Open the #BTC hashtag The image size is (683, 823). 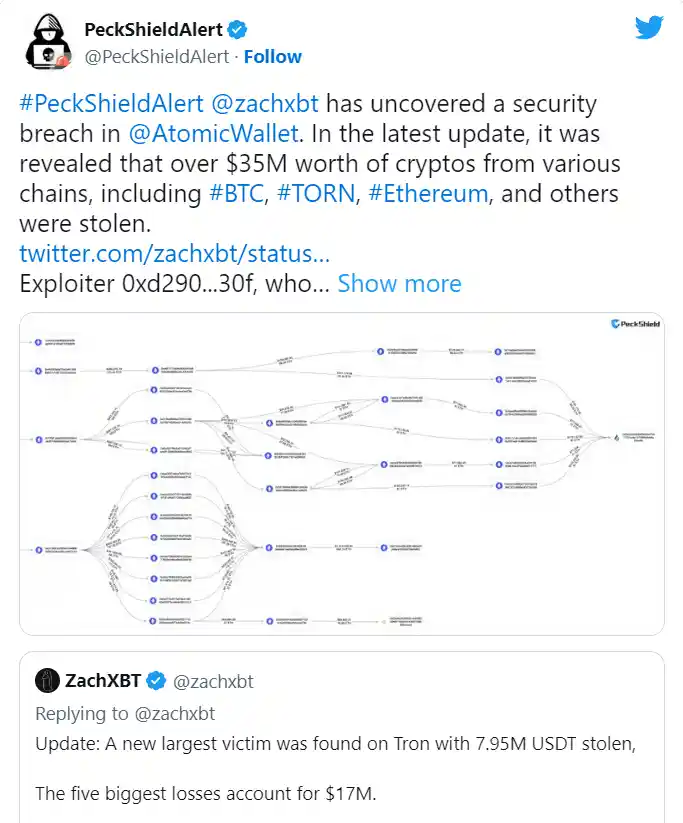tap(237, 193)
